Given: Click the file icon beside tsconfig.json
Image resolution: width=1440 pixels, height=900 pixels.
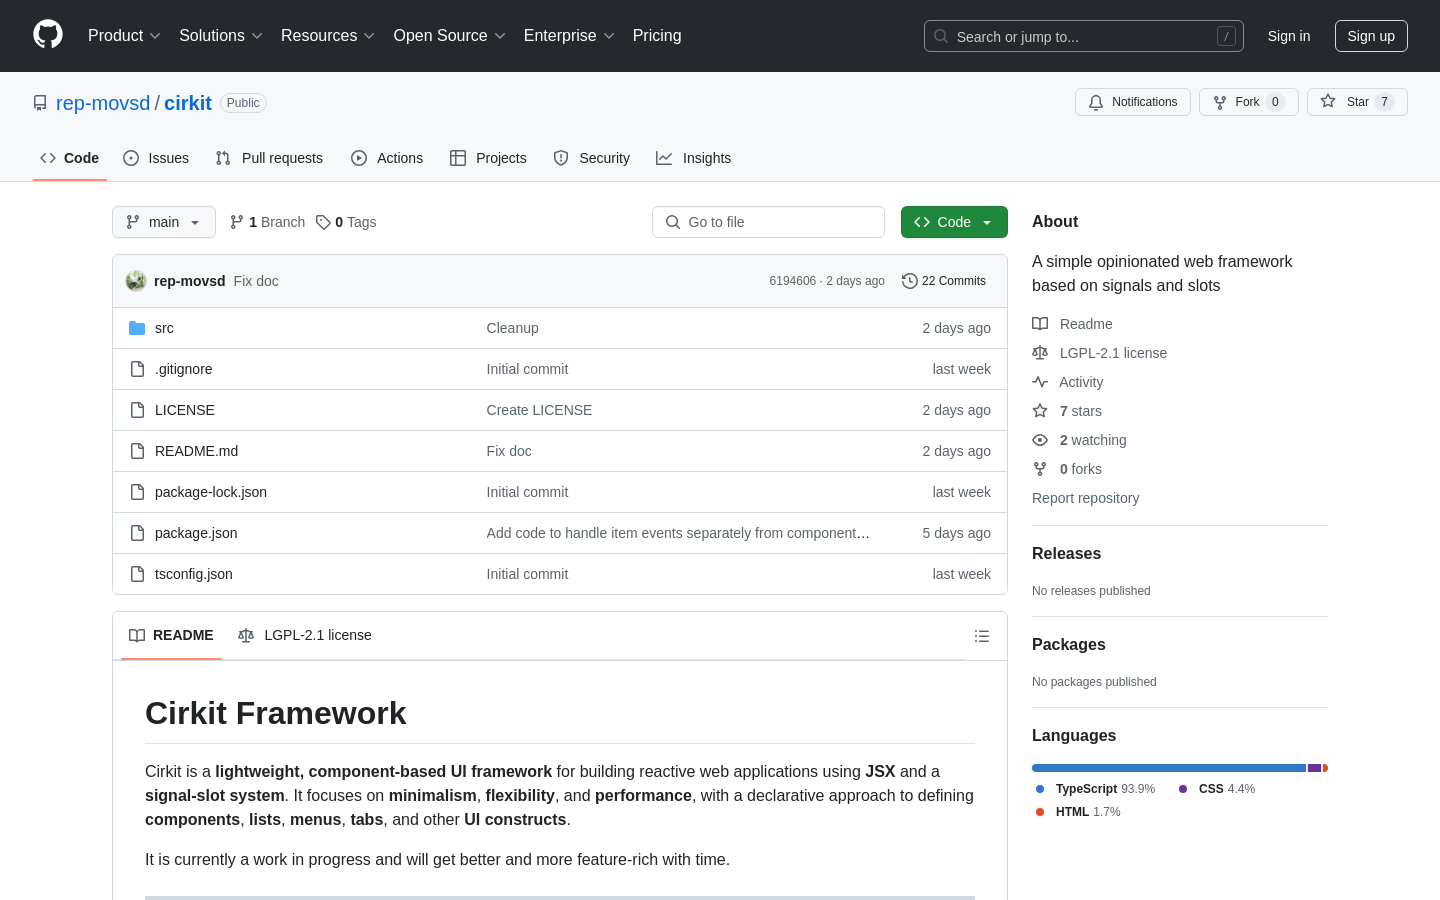Looking at the screenshot, I should (x=137, y=574).
